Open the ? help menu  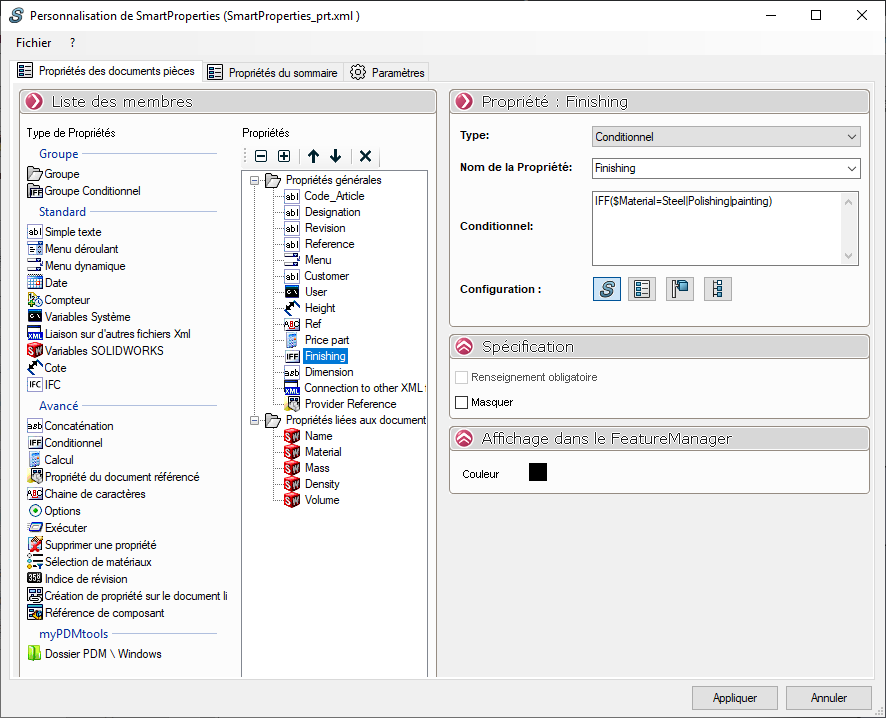[x=72, y=43]
